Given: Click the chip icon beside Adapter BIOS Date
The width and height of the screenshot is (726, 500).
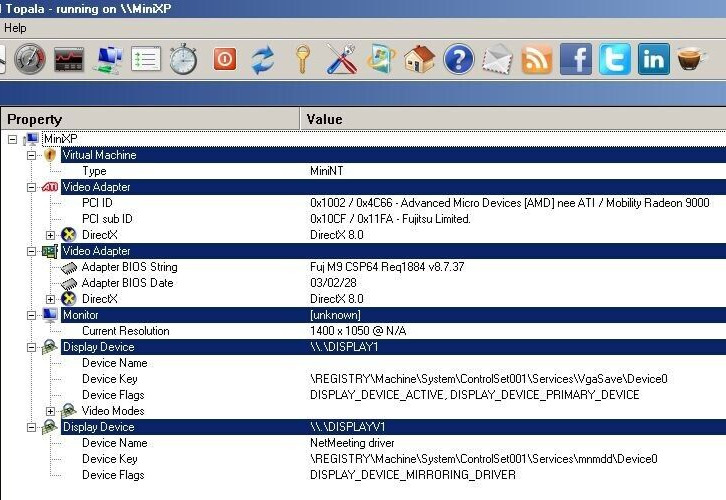Looking at the screenshot, I should (69, 283).
